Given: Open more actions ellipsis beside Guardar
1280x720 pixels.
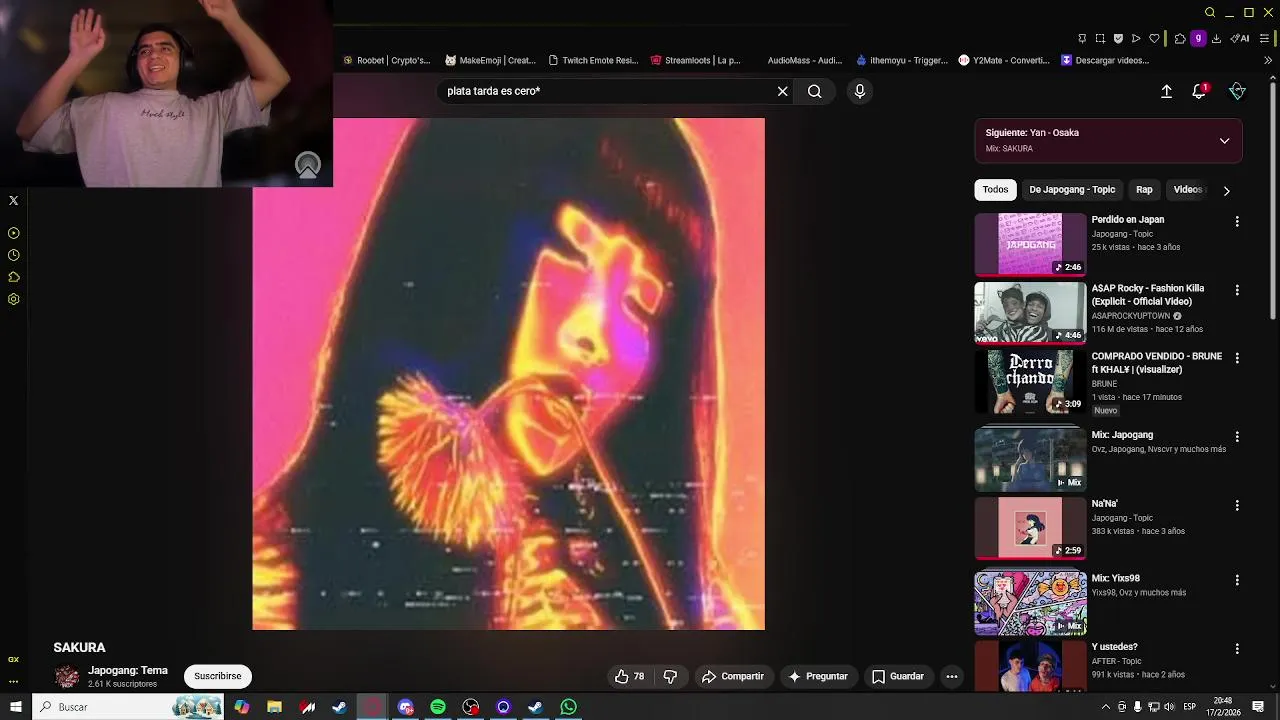Looking at the screenshot, I should point(952,677).
